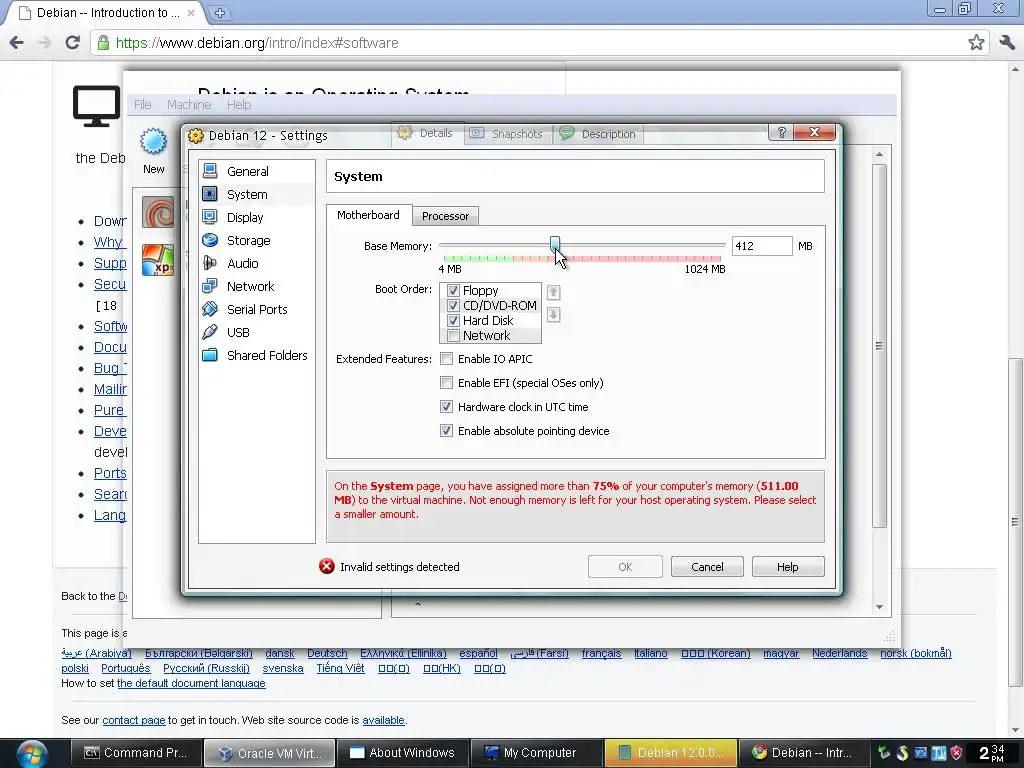Select the Debian VM swirl icon
Screen dimensions: 1024x768
coord(158,212)
